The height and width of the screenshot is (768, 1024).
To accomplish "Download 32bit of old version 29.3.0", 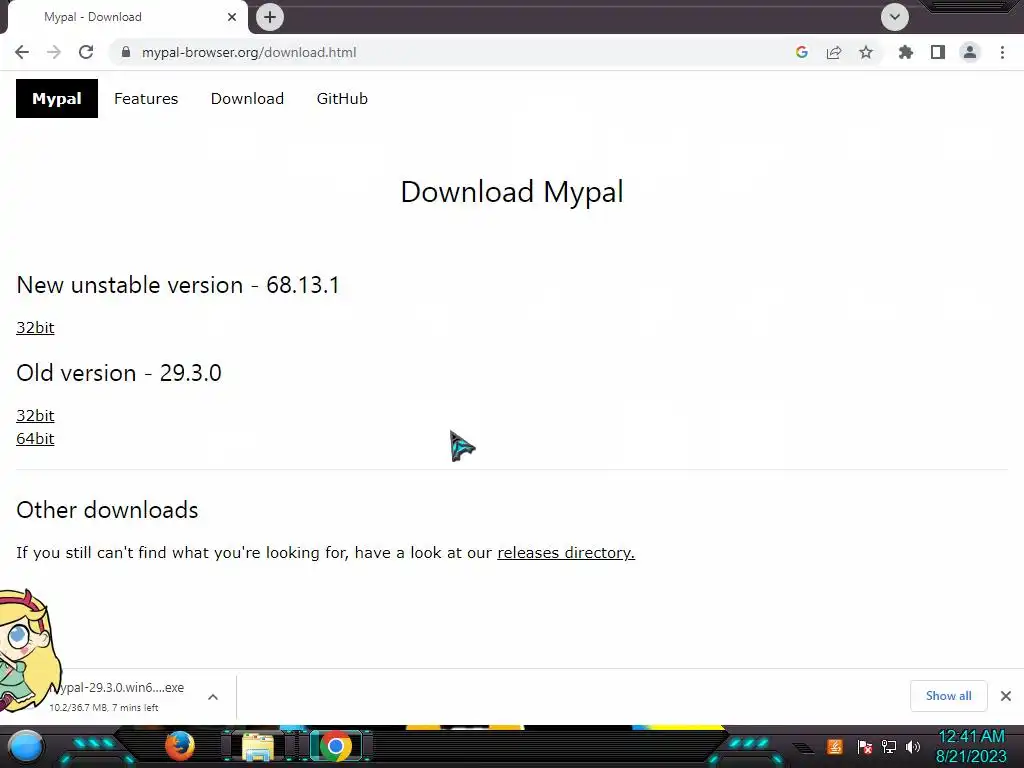I will click(35, 415).
